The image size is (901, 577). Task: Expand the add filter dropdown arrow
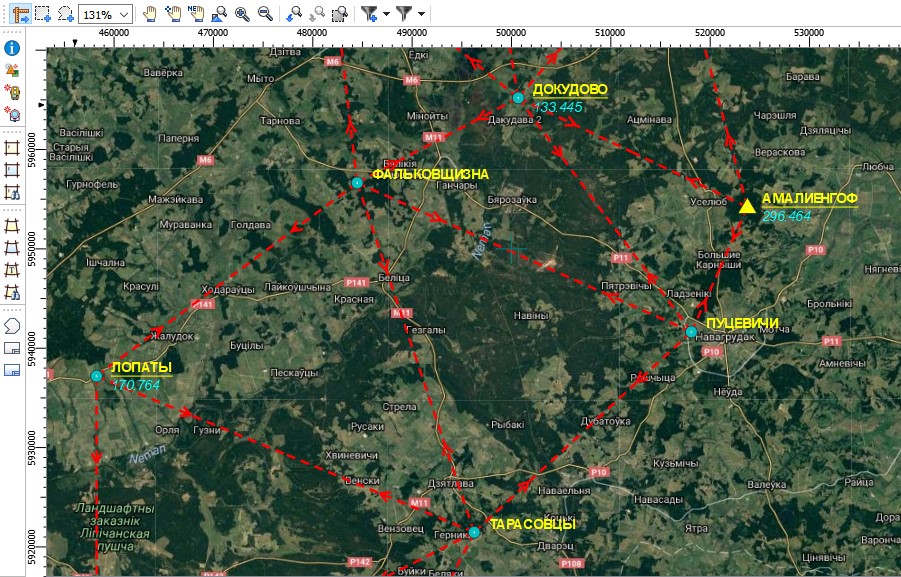click(x=386, y=14)
